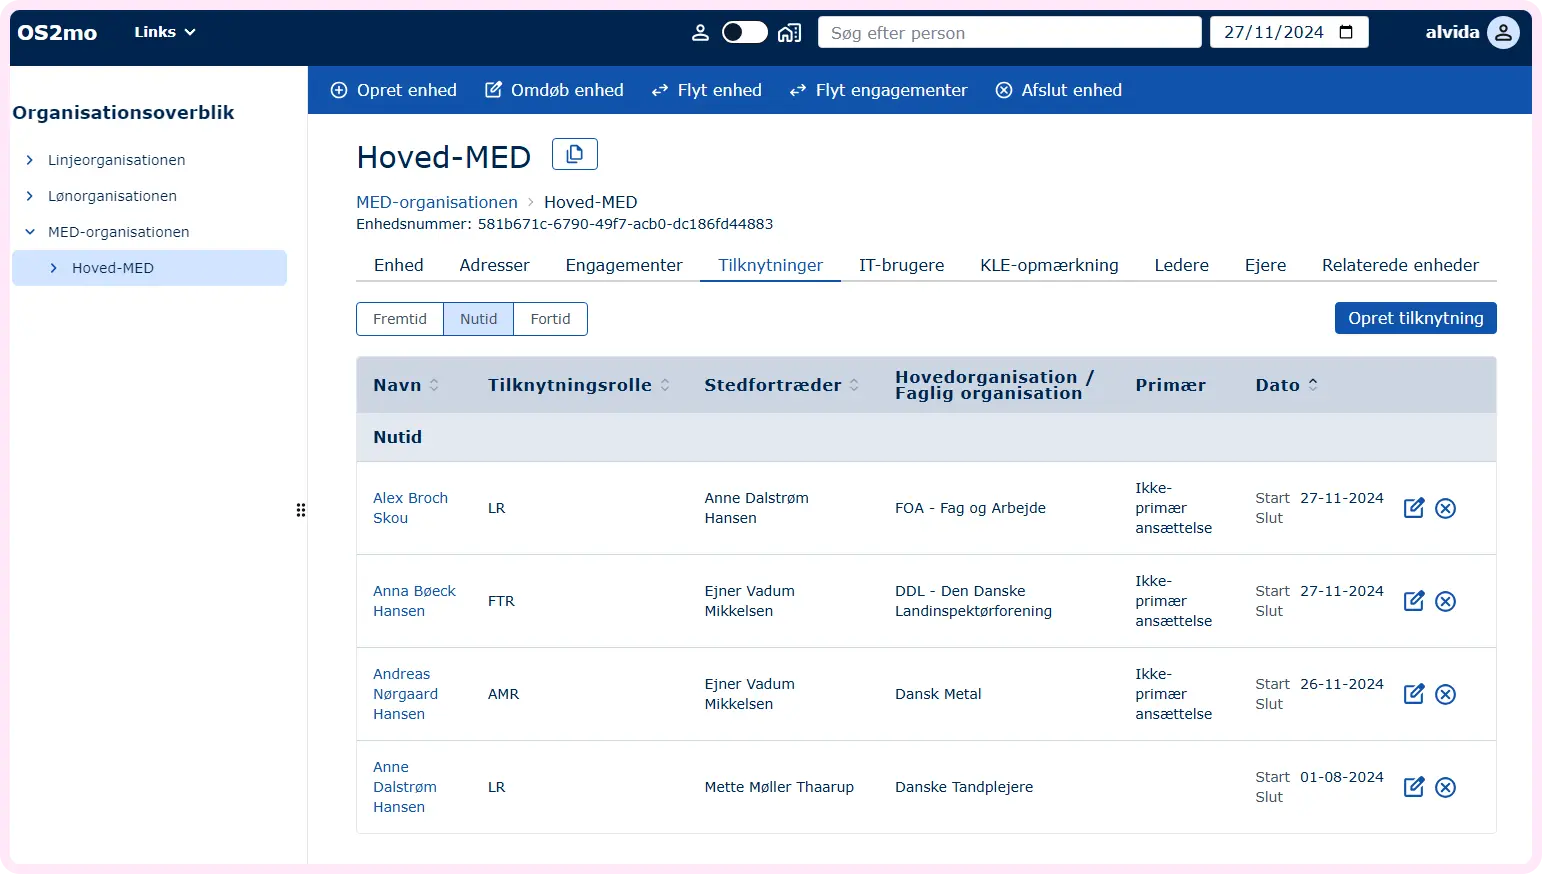Expand Hoved-MED tree node

click(54, 268)
